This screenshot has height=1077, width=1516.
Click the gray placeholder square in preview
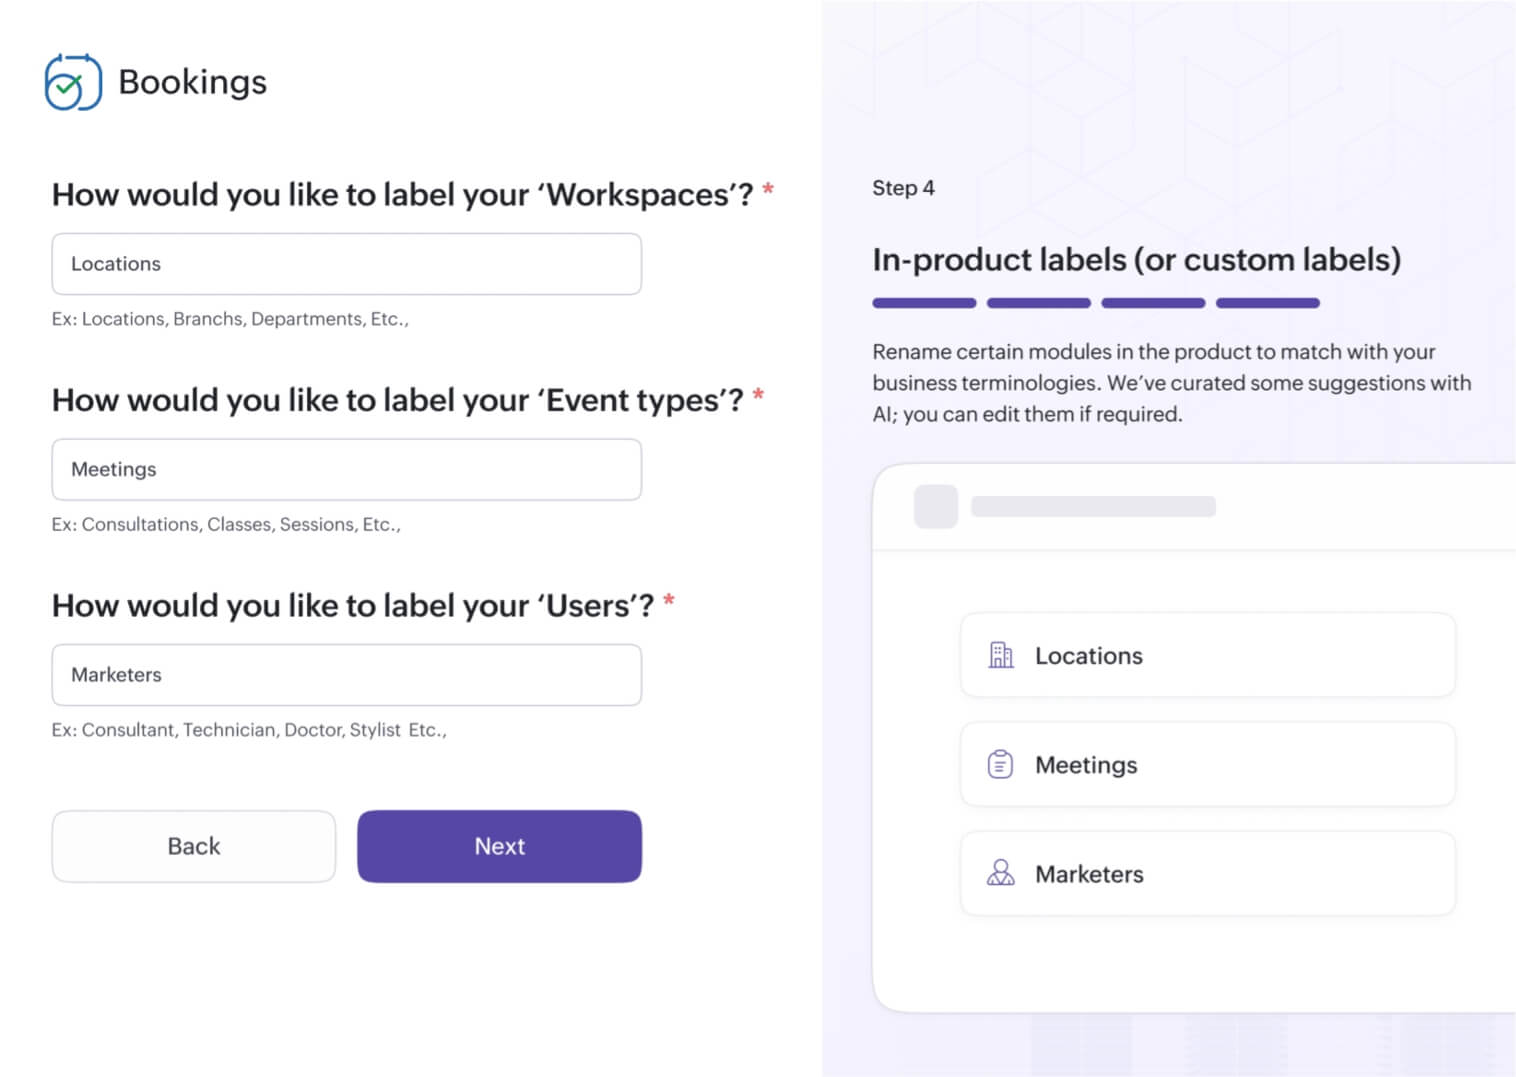935,507
